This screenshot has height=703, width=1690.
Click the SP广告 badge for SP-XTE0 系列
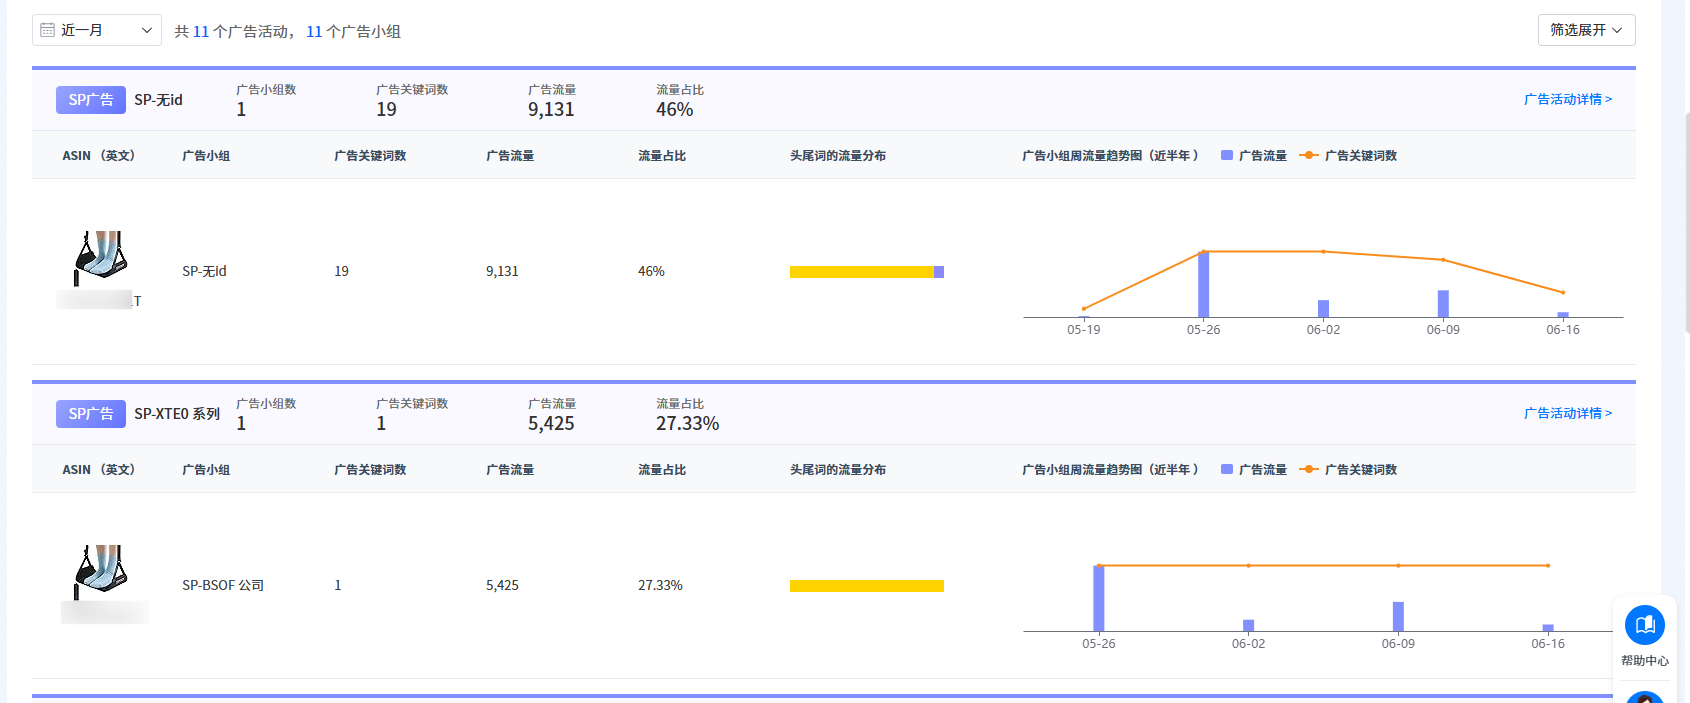(91, 414)
